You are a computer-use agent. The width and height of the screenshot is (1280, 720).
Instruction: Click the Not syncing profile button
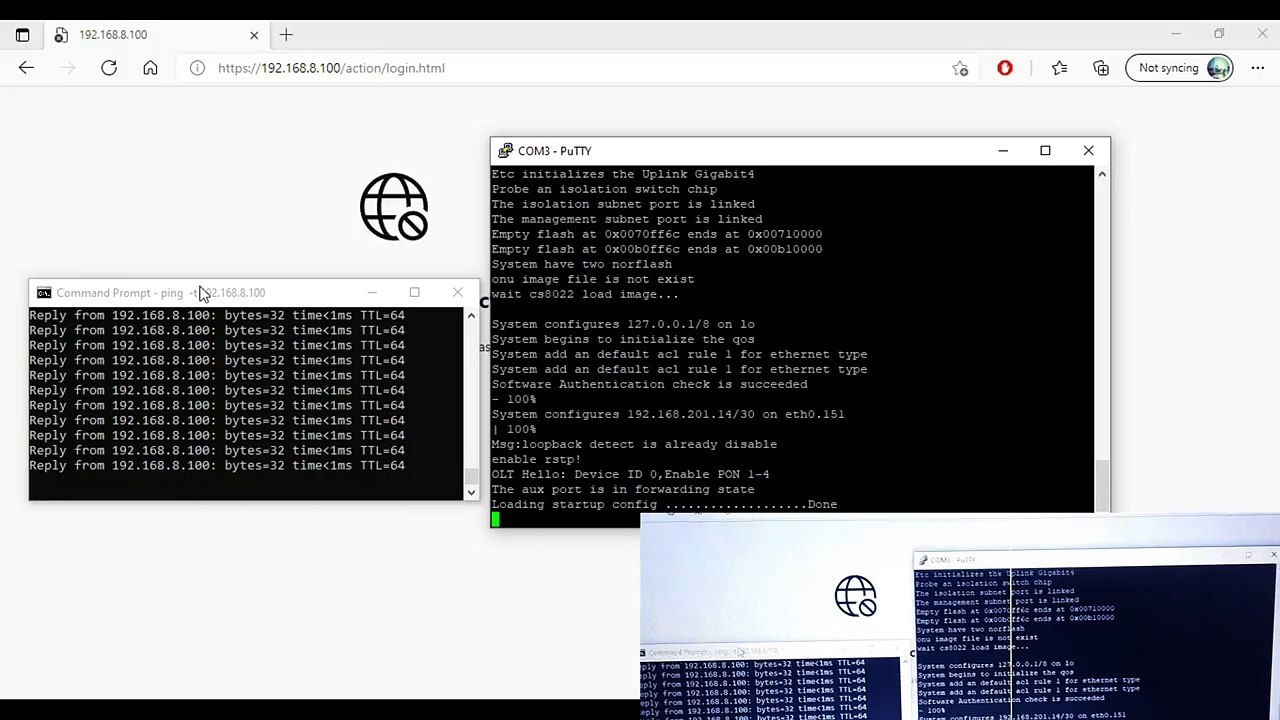(1180, 68)
